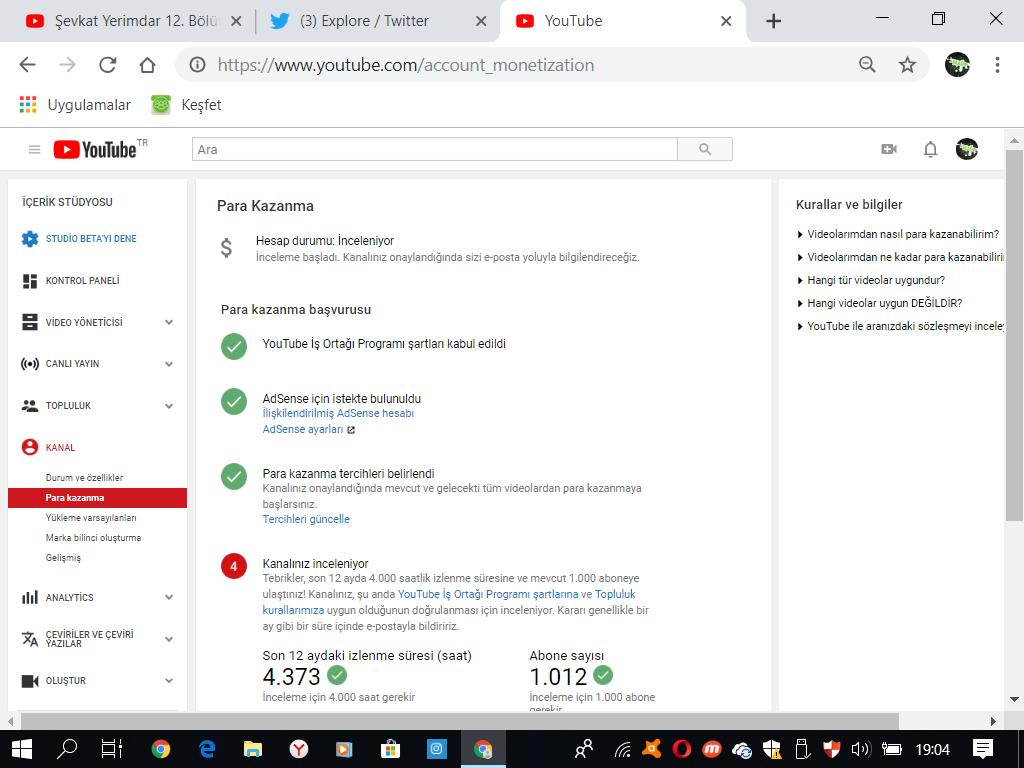Expand the Oluştur section chevron

169,680
